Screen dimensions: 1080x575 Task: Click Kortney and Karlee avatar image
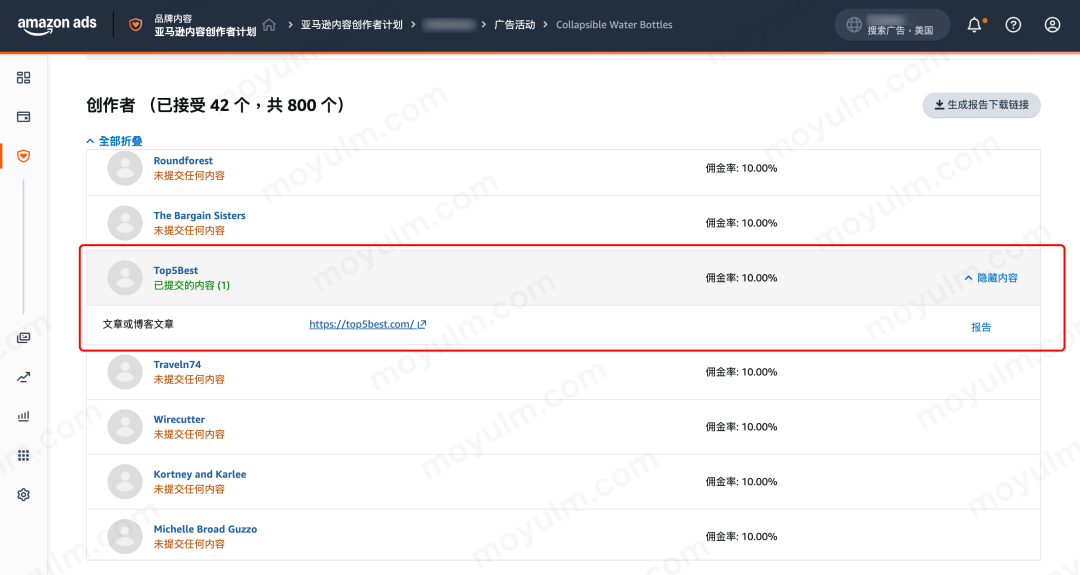coord(125,482)
